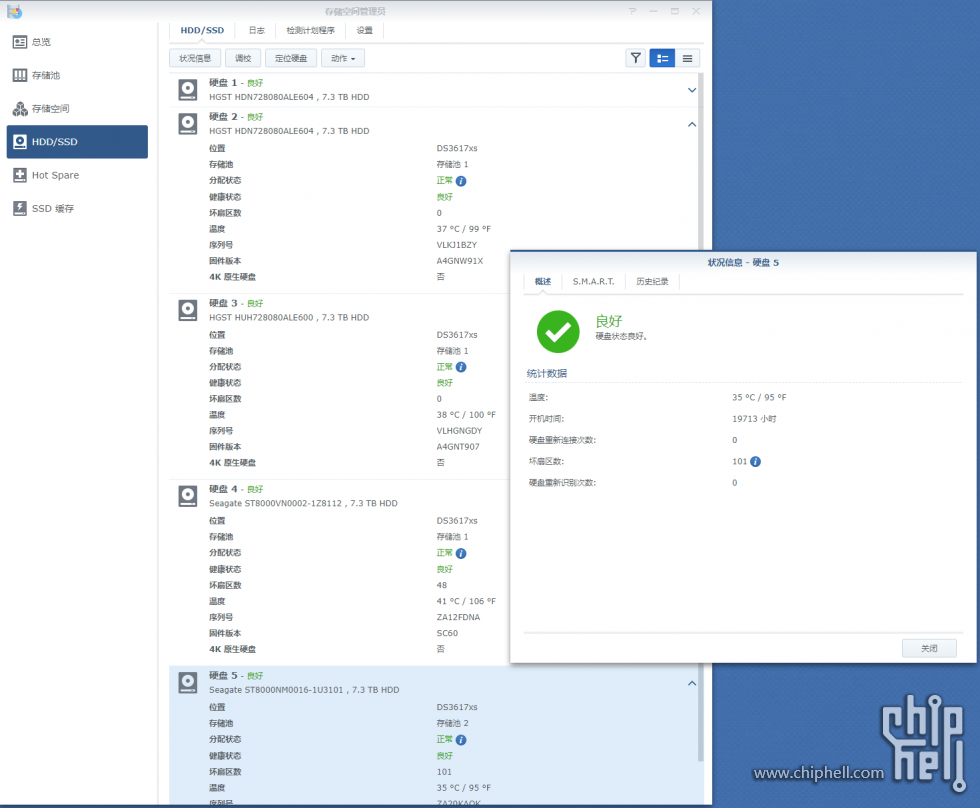980x808 pixels.
Task: Click the drive icon for 硬盘 1
Action: point(188,89)
